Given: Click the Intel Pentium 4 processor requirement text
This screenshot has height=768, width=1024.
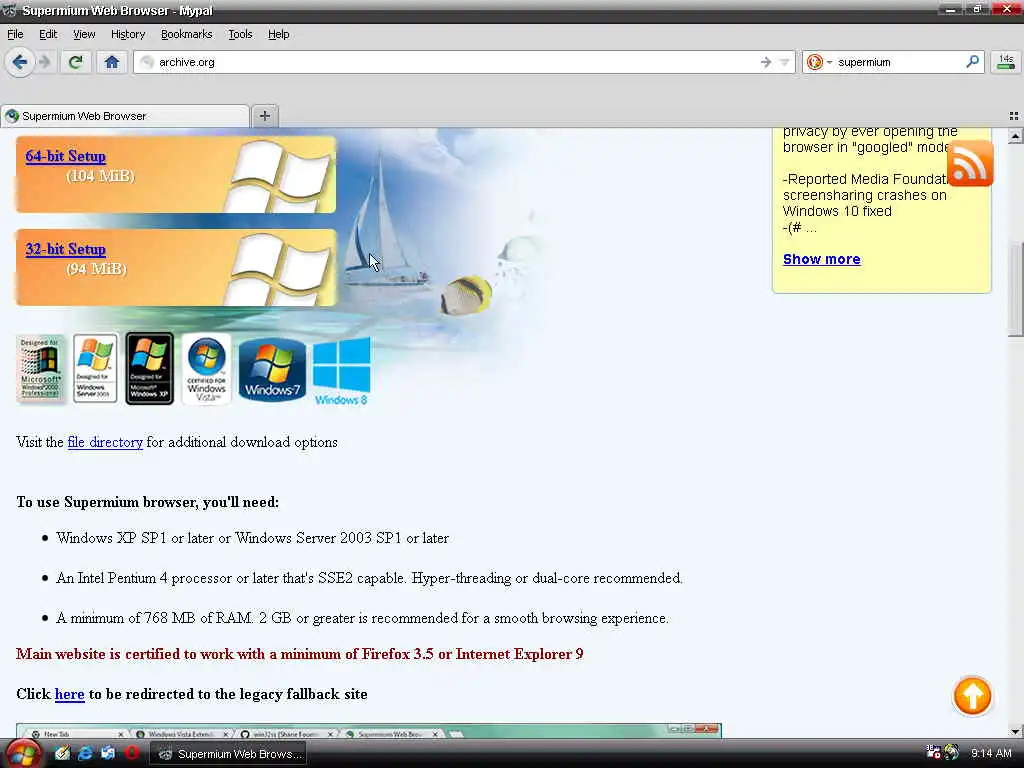Looking at the screenshot, I should tap(369, 578).
